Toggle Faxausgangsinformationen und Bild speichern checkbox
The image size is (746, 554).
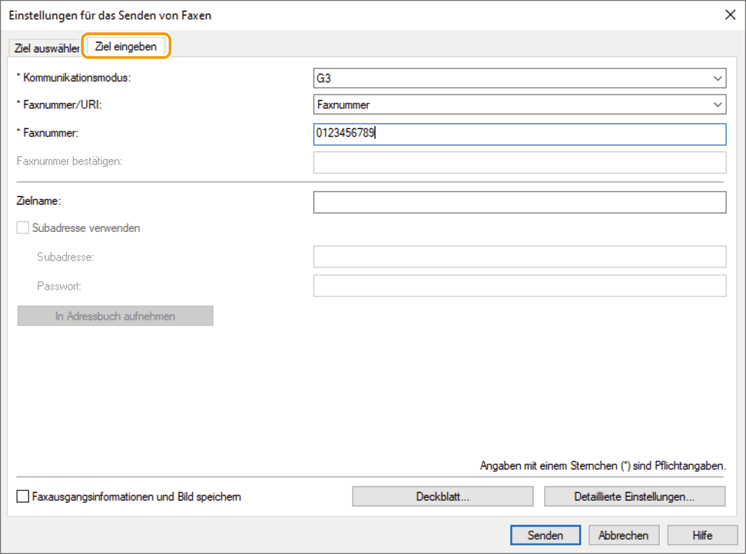coord(24,496)
